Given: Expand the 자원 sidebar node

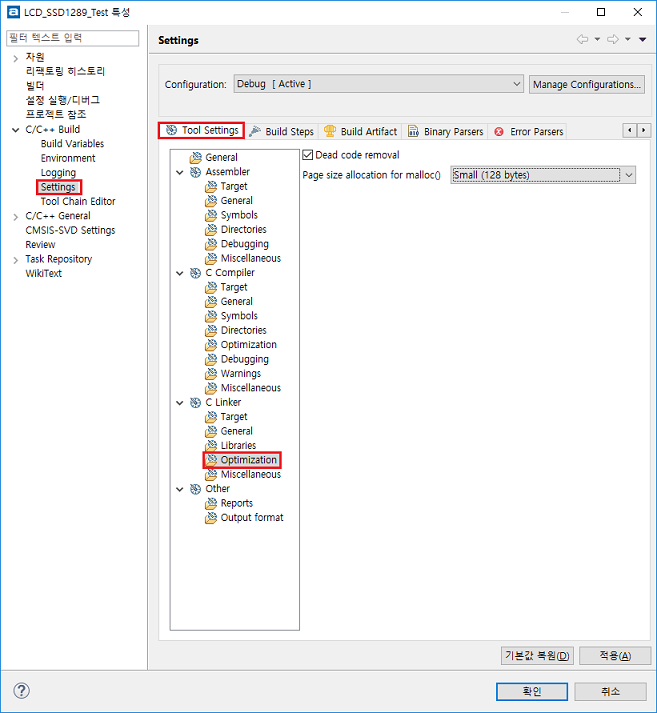Looking at the screenshot, I should coord(15,58).
